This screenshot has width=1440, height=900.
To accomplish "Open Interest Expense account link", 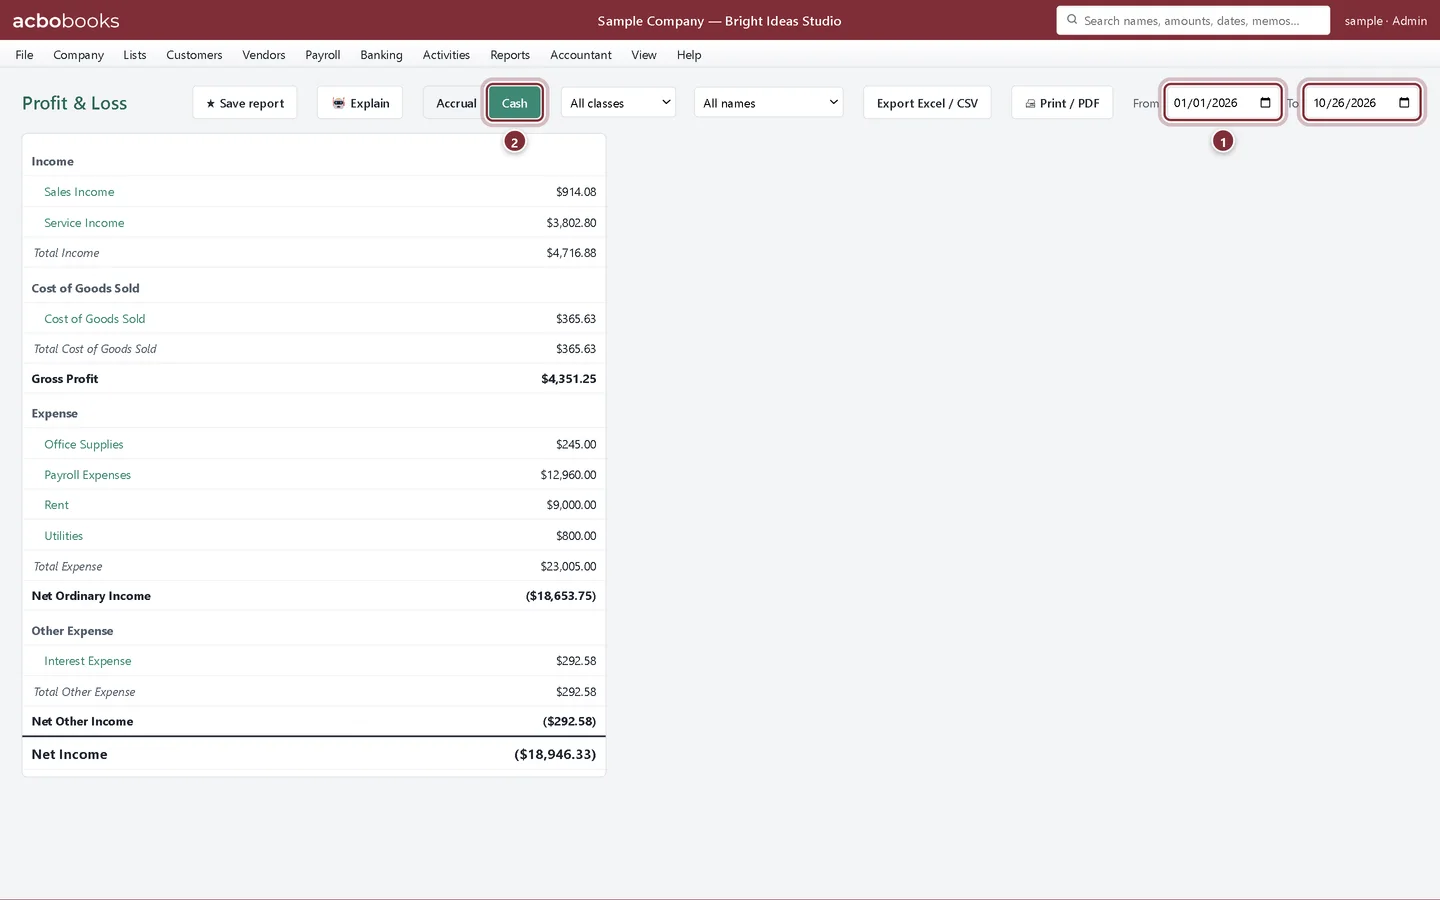I will 88,661.
